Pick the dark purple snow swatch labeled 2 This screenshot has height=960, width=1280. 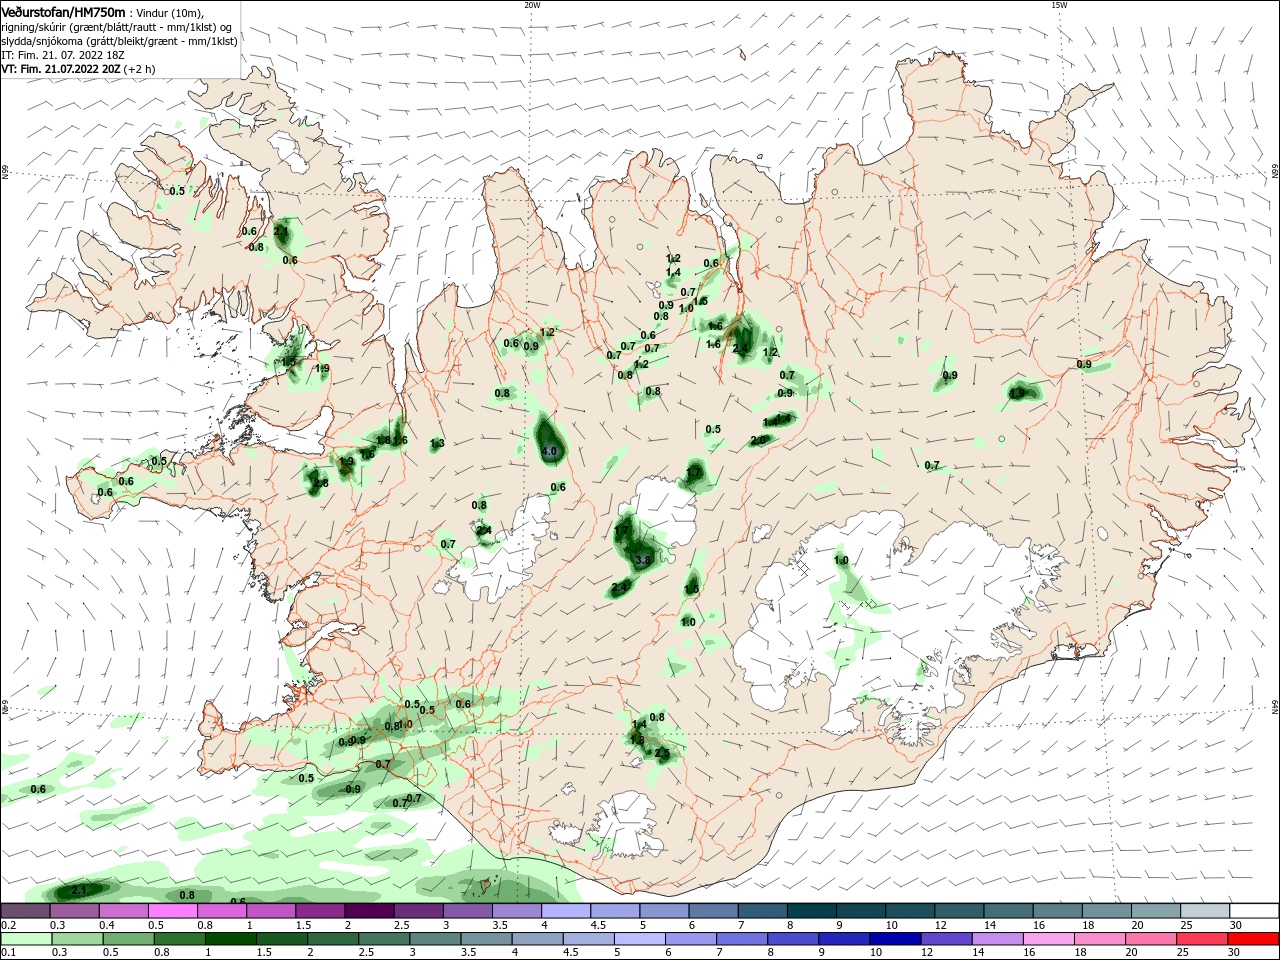tap(369, 911)
